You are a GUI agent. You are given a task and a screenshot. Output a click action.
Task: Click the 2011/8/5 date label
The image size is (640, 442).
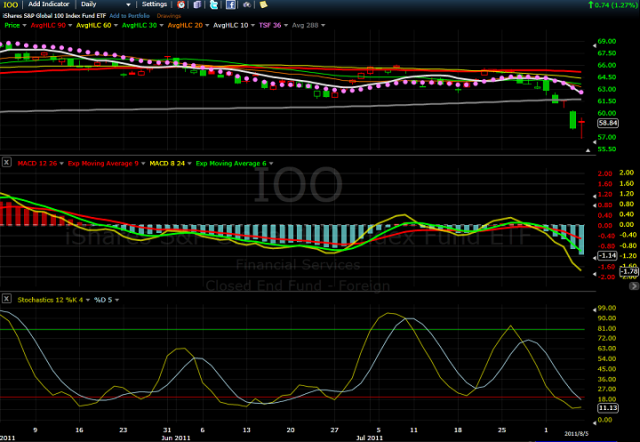click(576, 434)
